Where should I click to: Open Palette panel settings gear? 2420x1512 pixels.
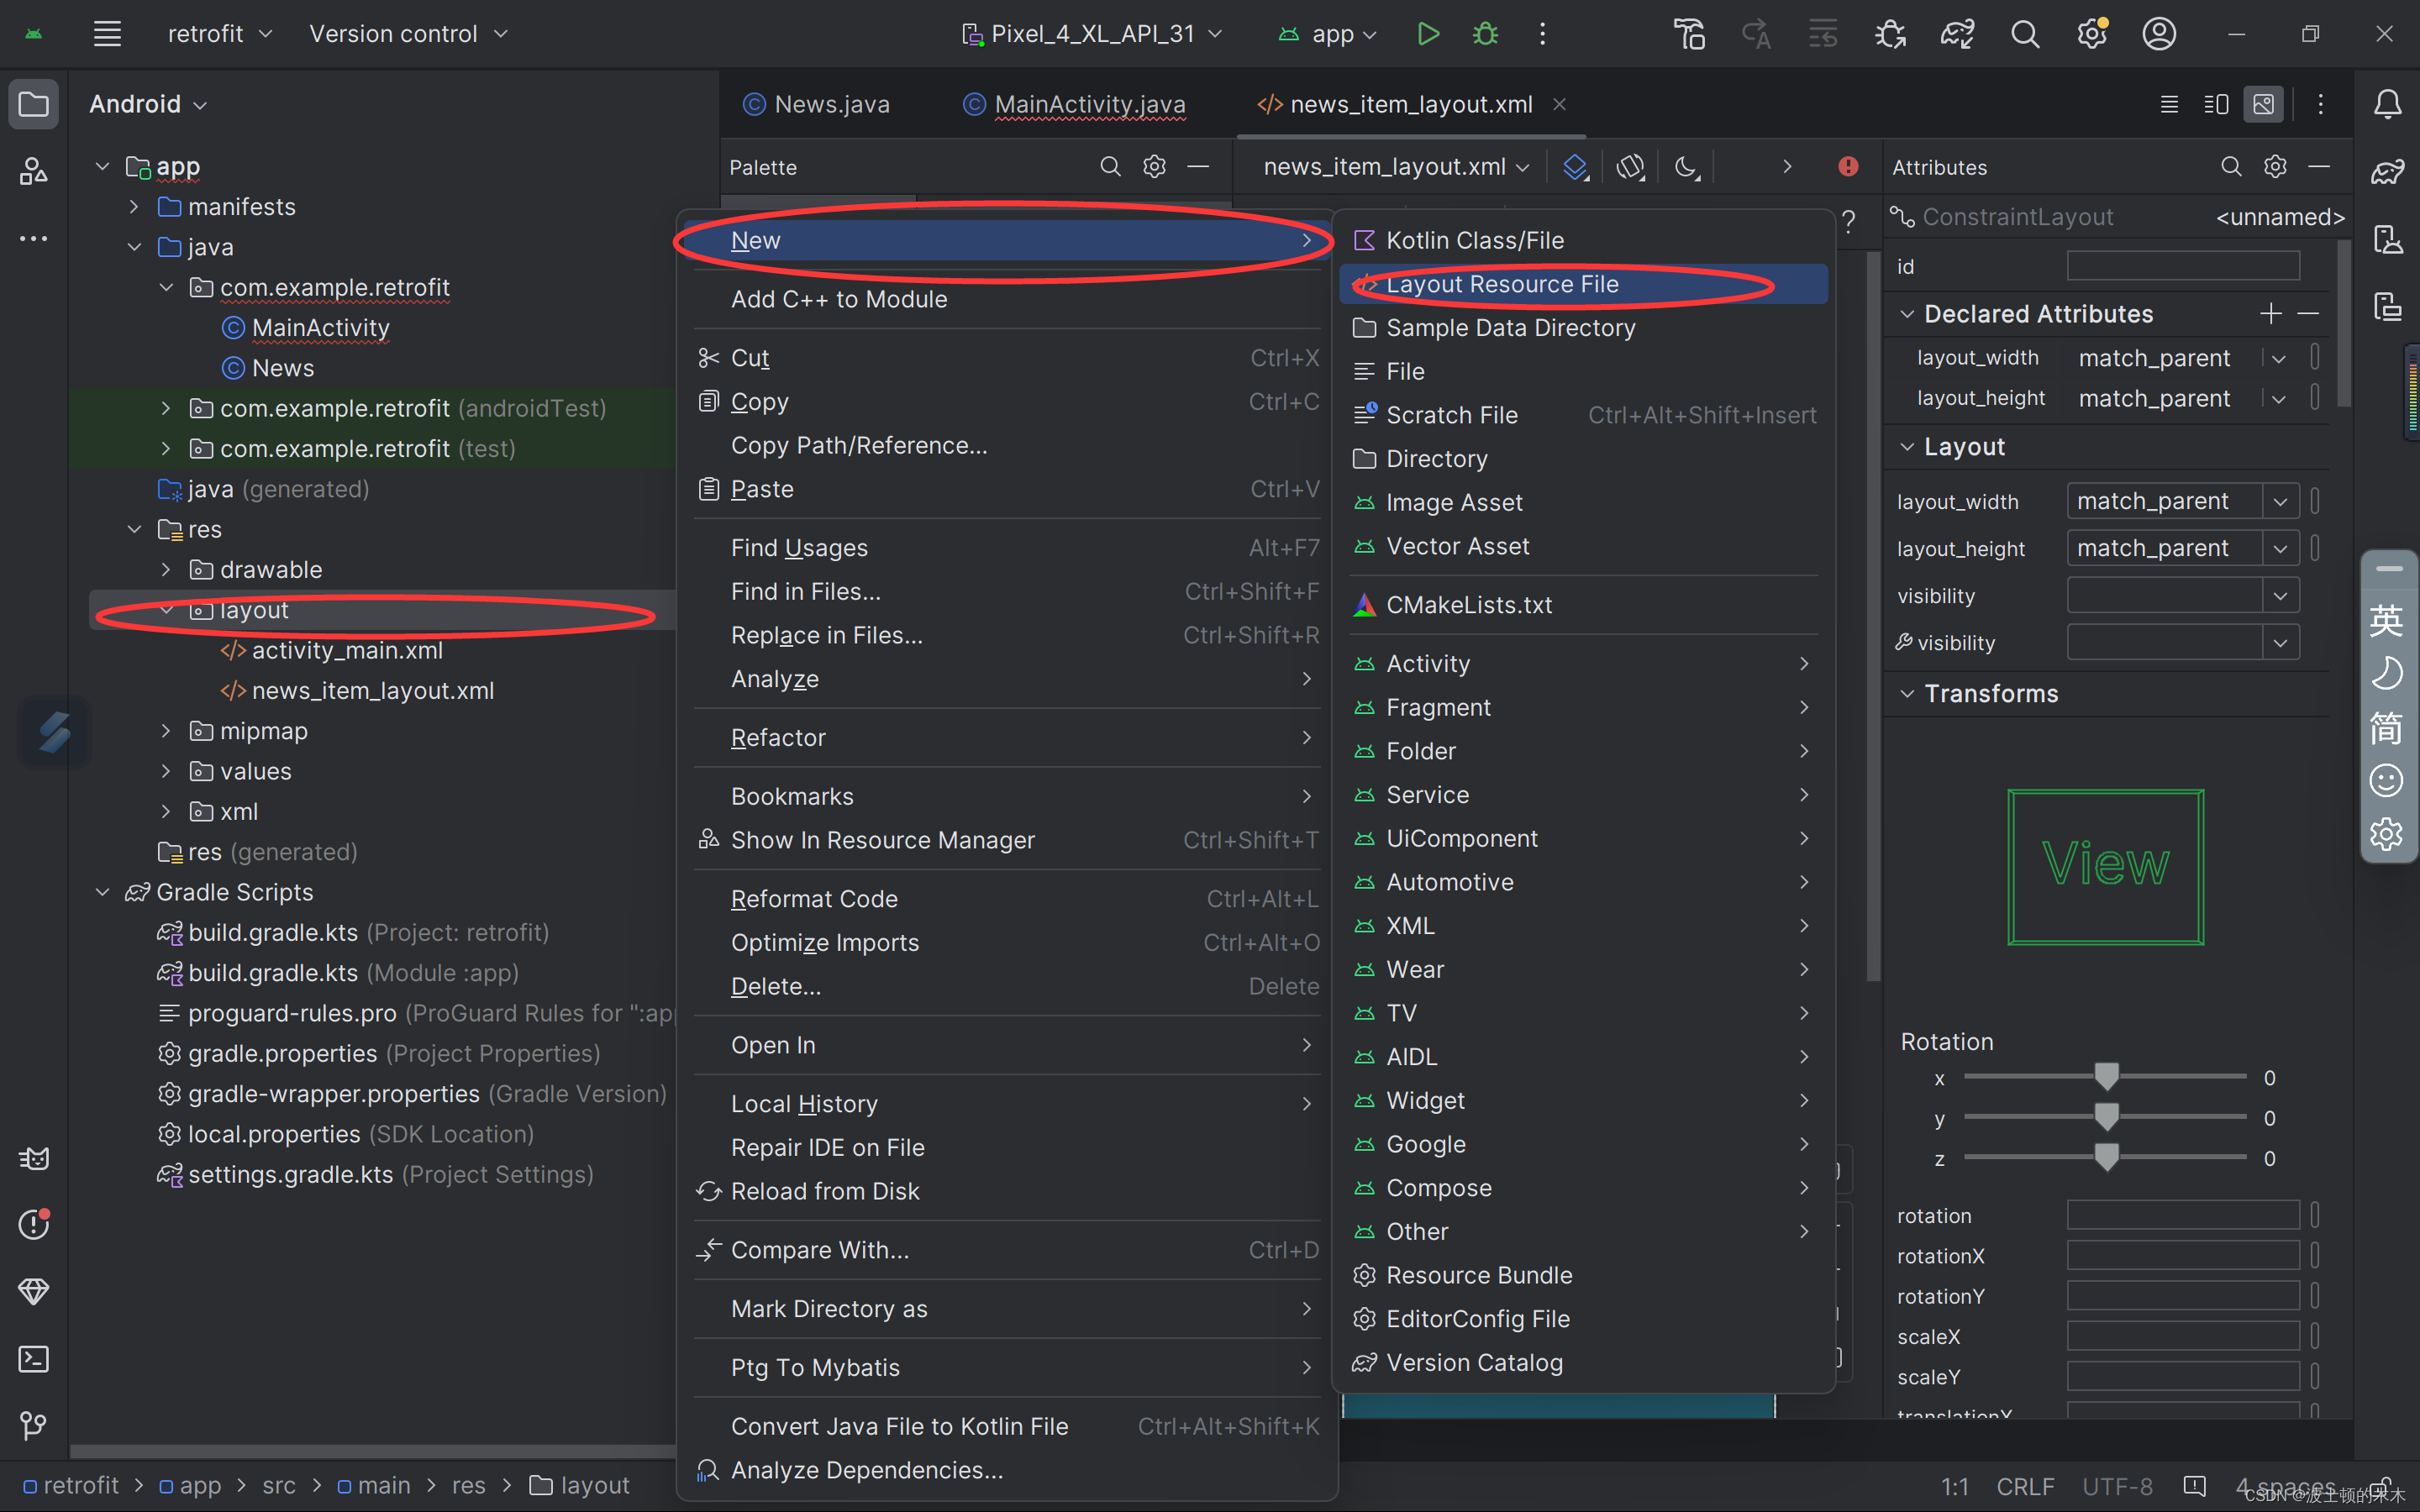coord(1154,166)
